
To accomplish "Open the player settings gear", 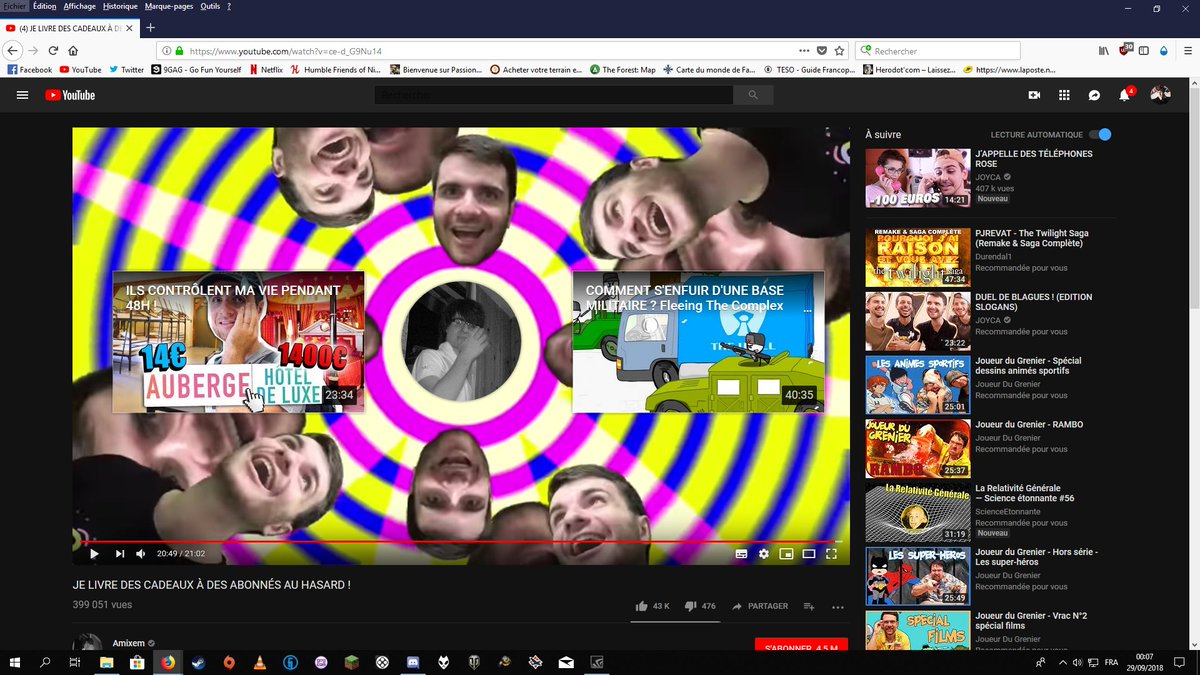I will (x=764, y=553).
